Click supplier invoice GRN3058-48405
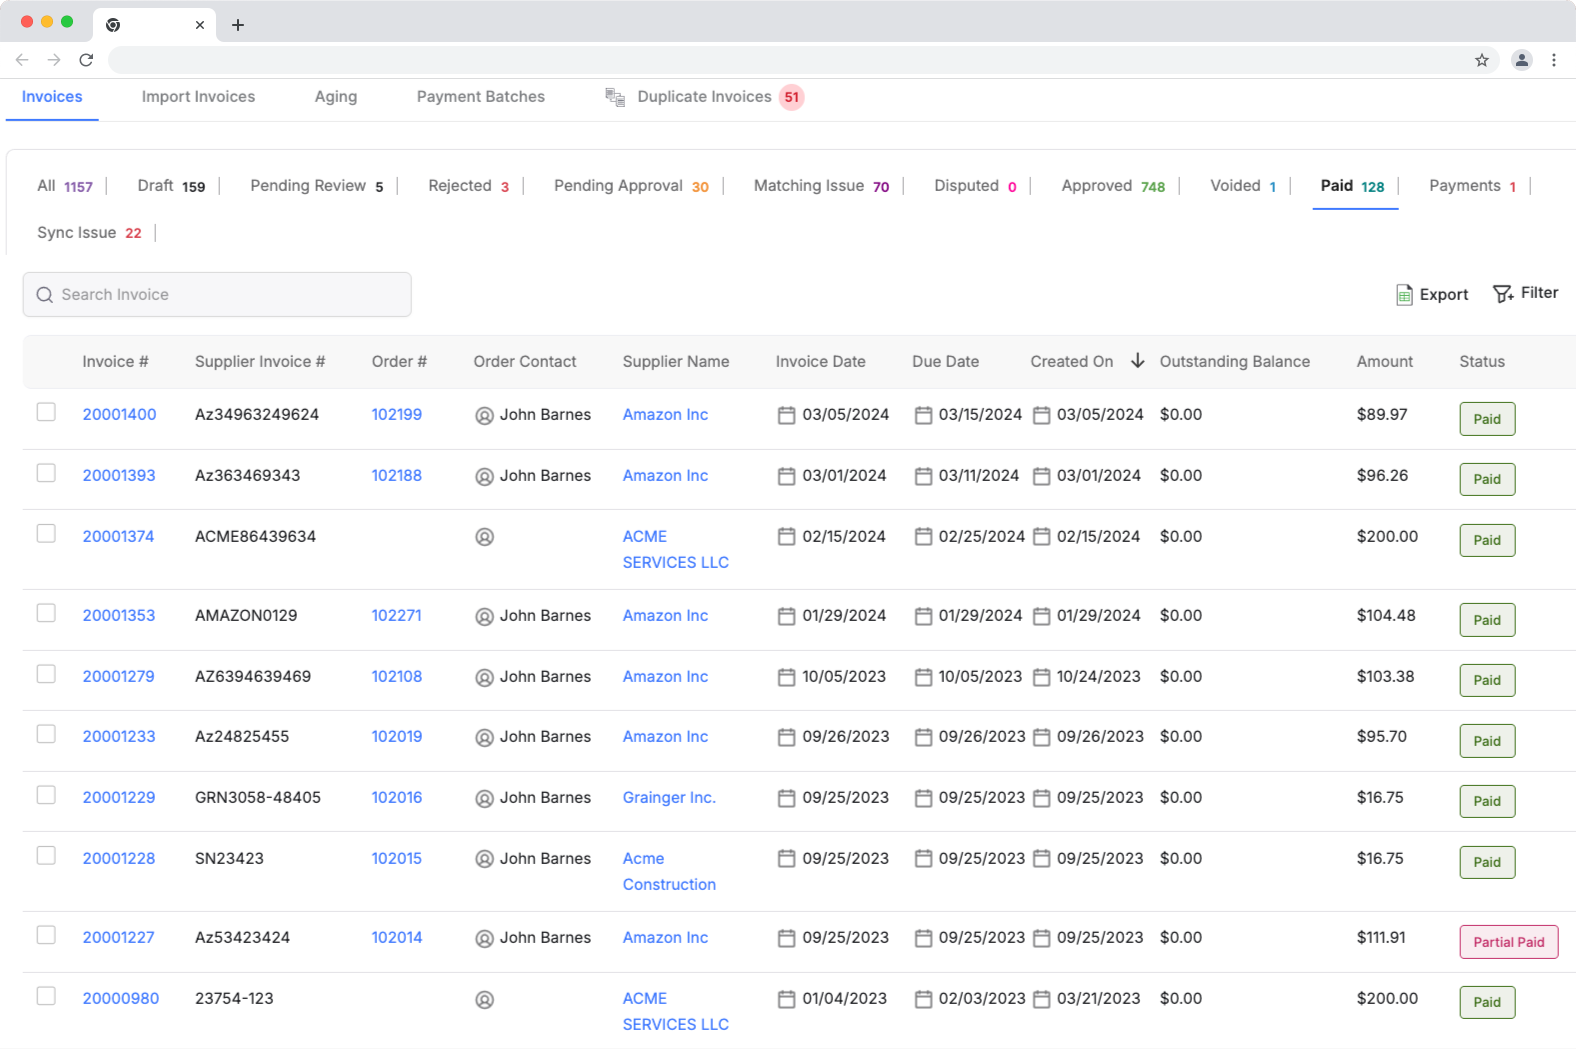 pos(258,798)
